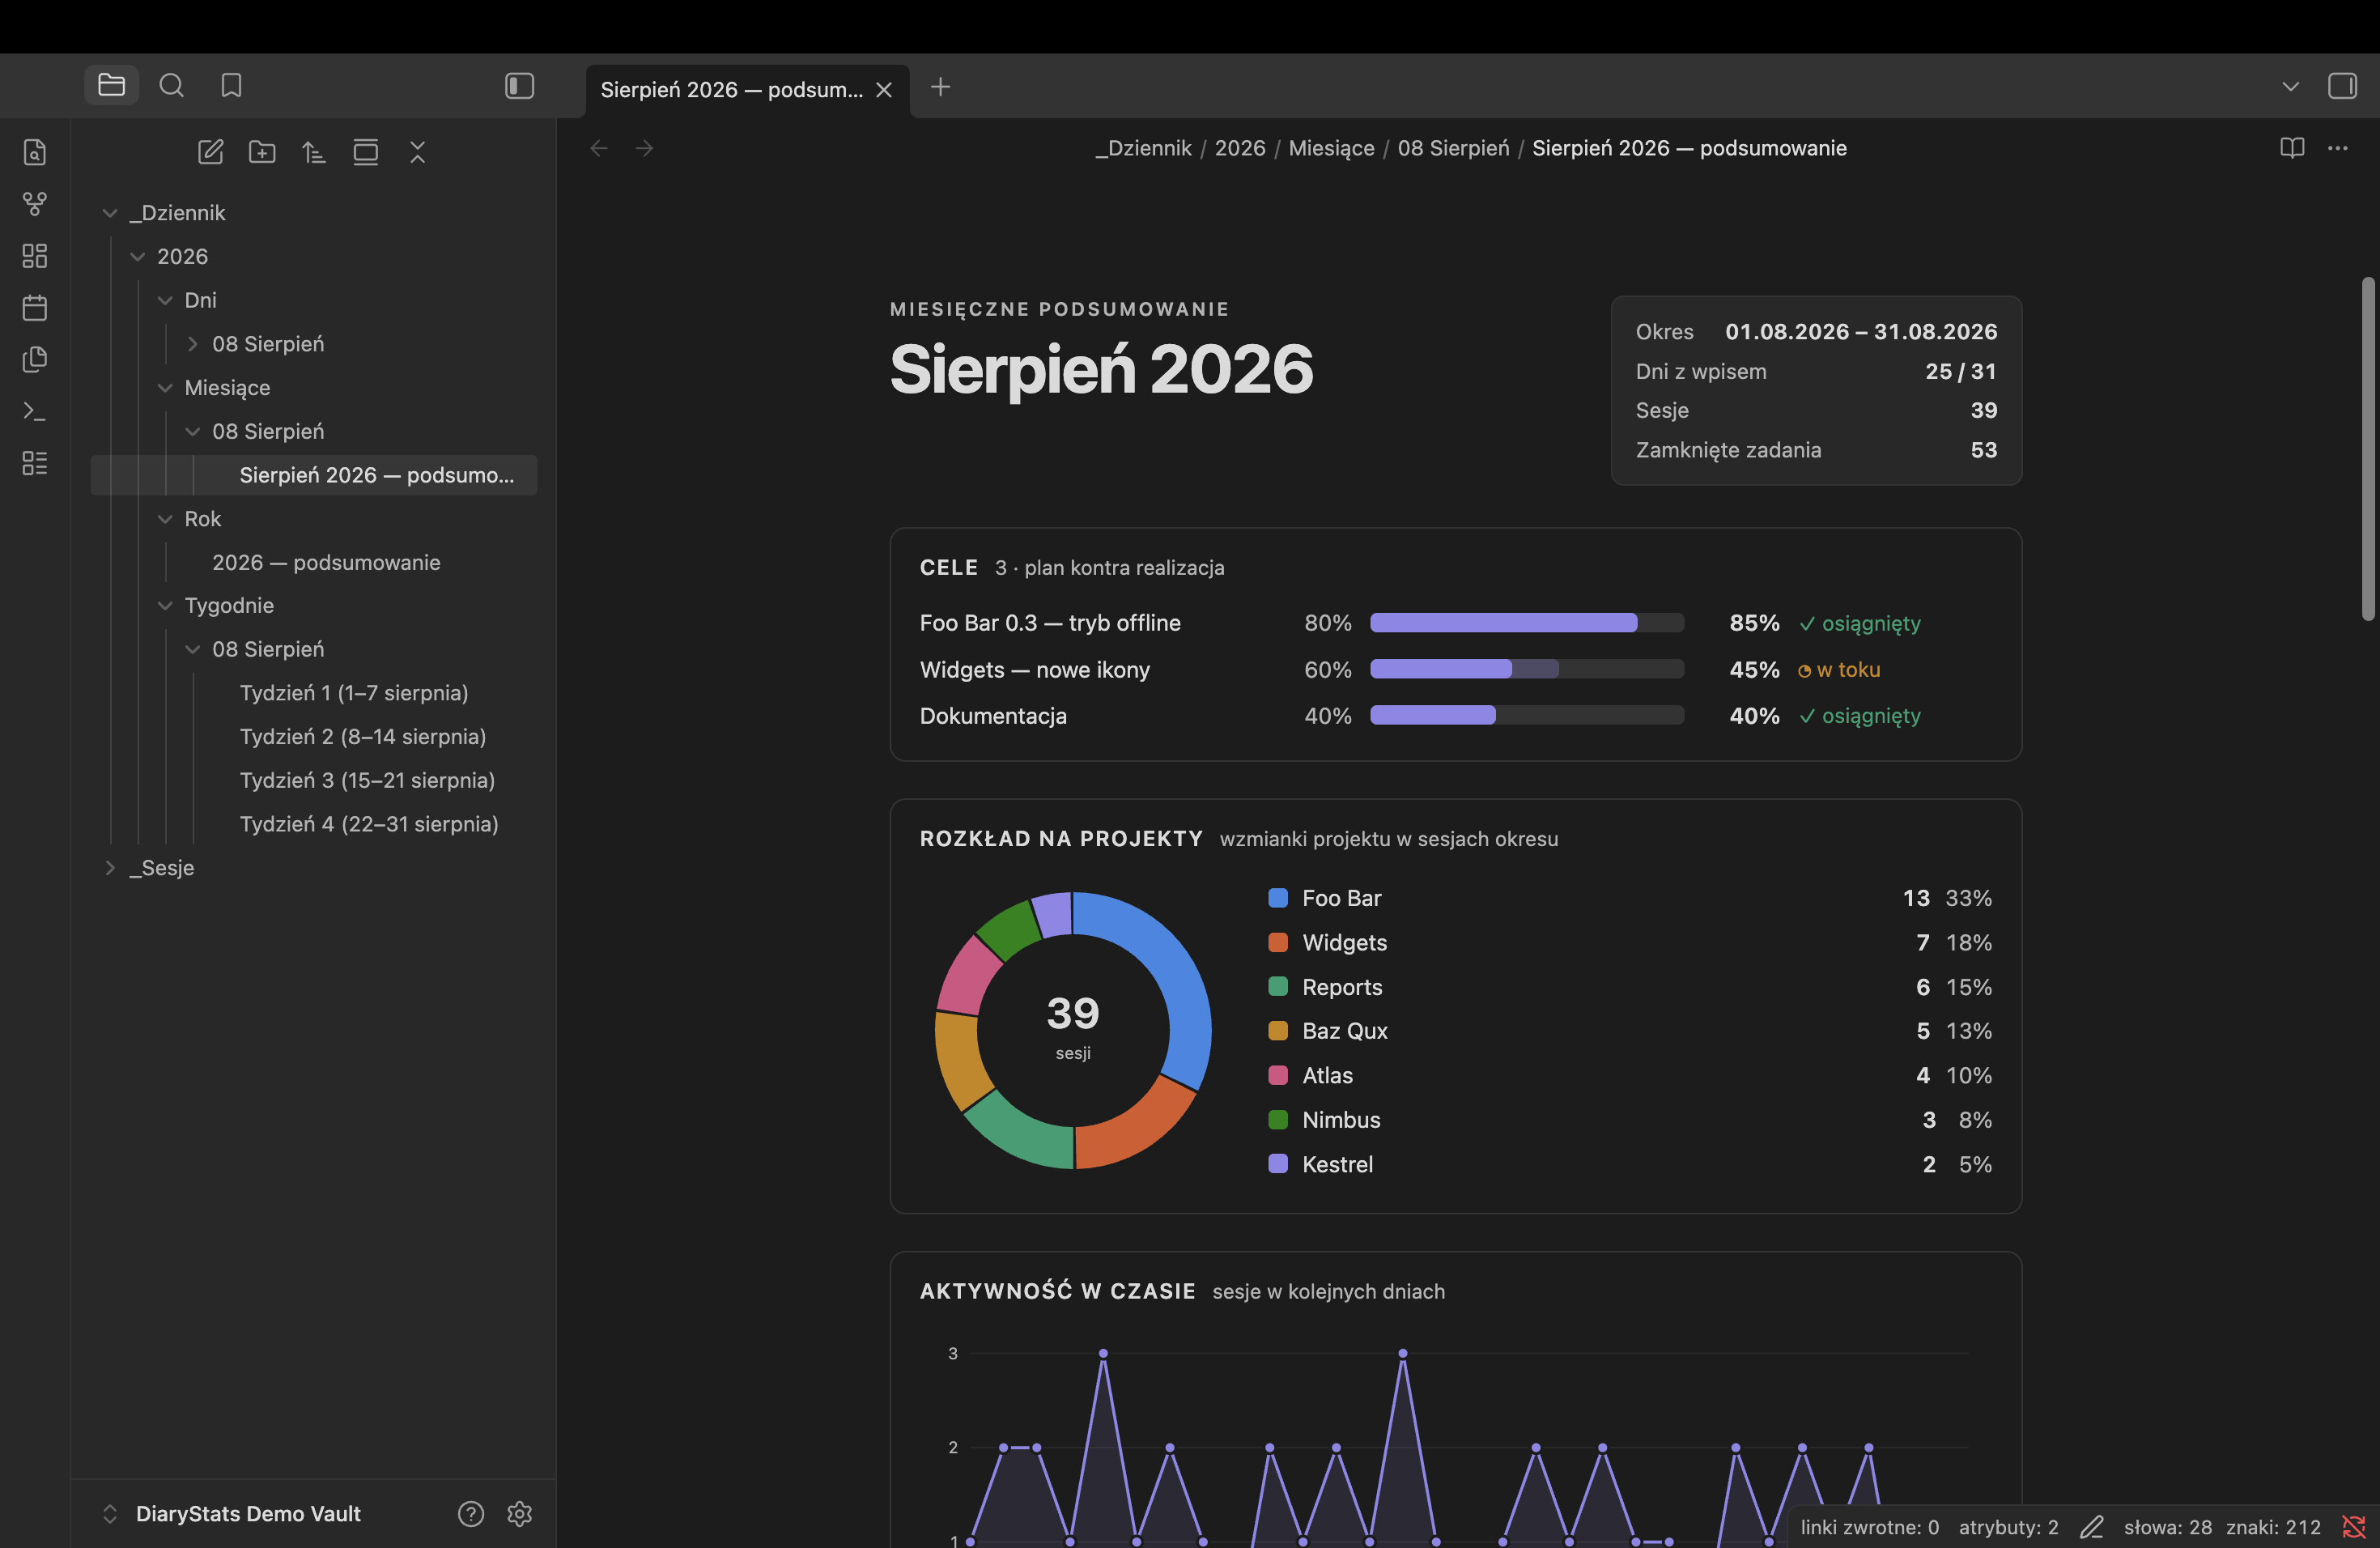Click atrybuty: 2 in status bar

click(2008, 1527)
